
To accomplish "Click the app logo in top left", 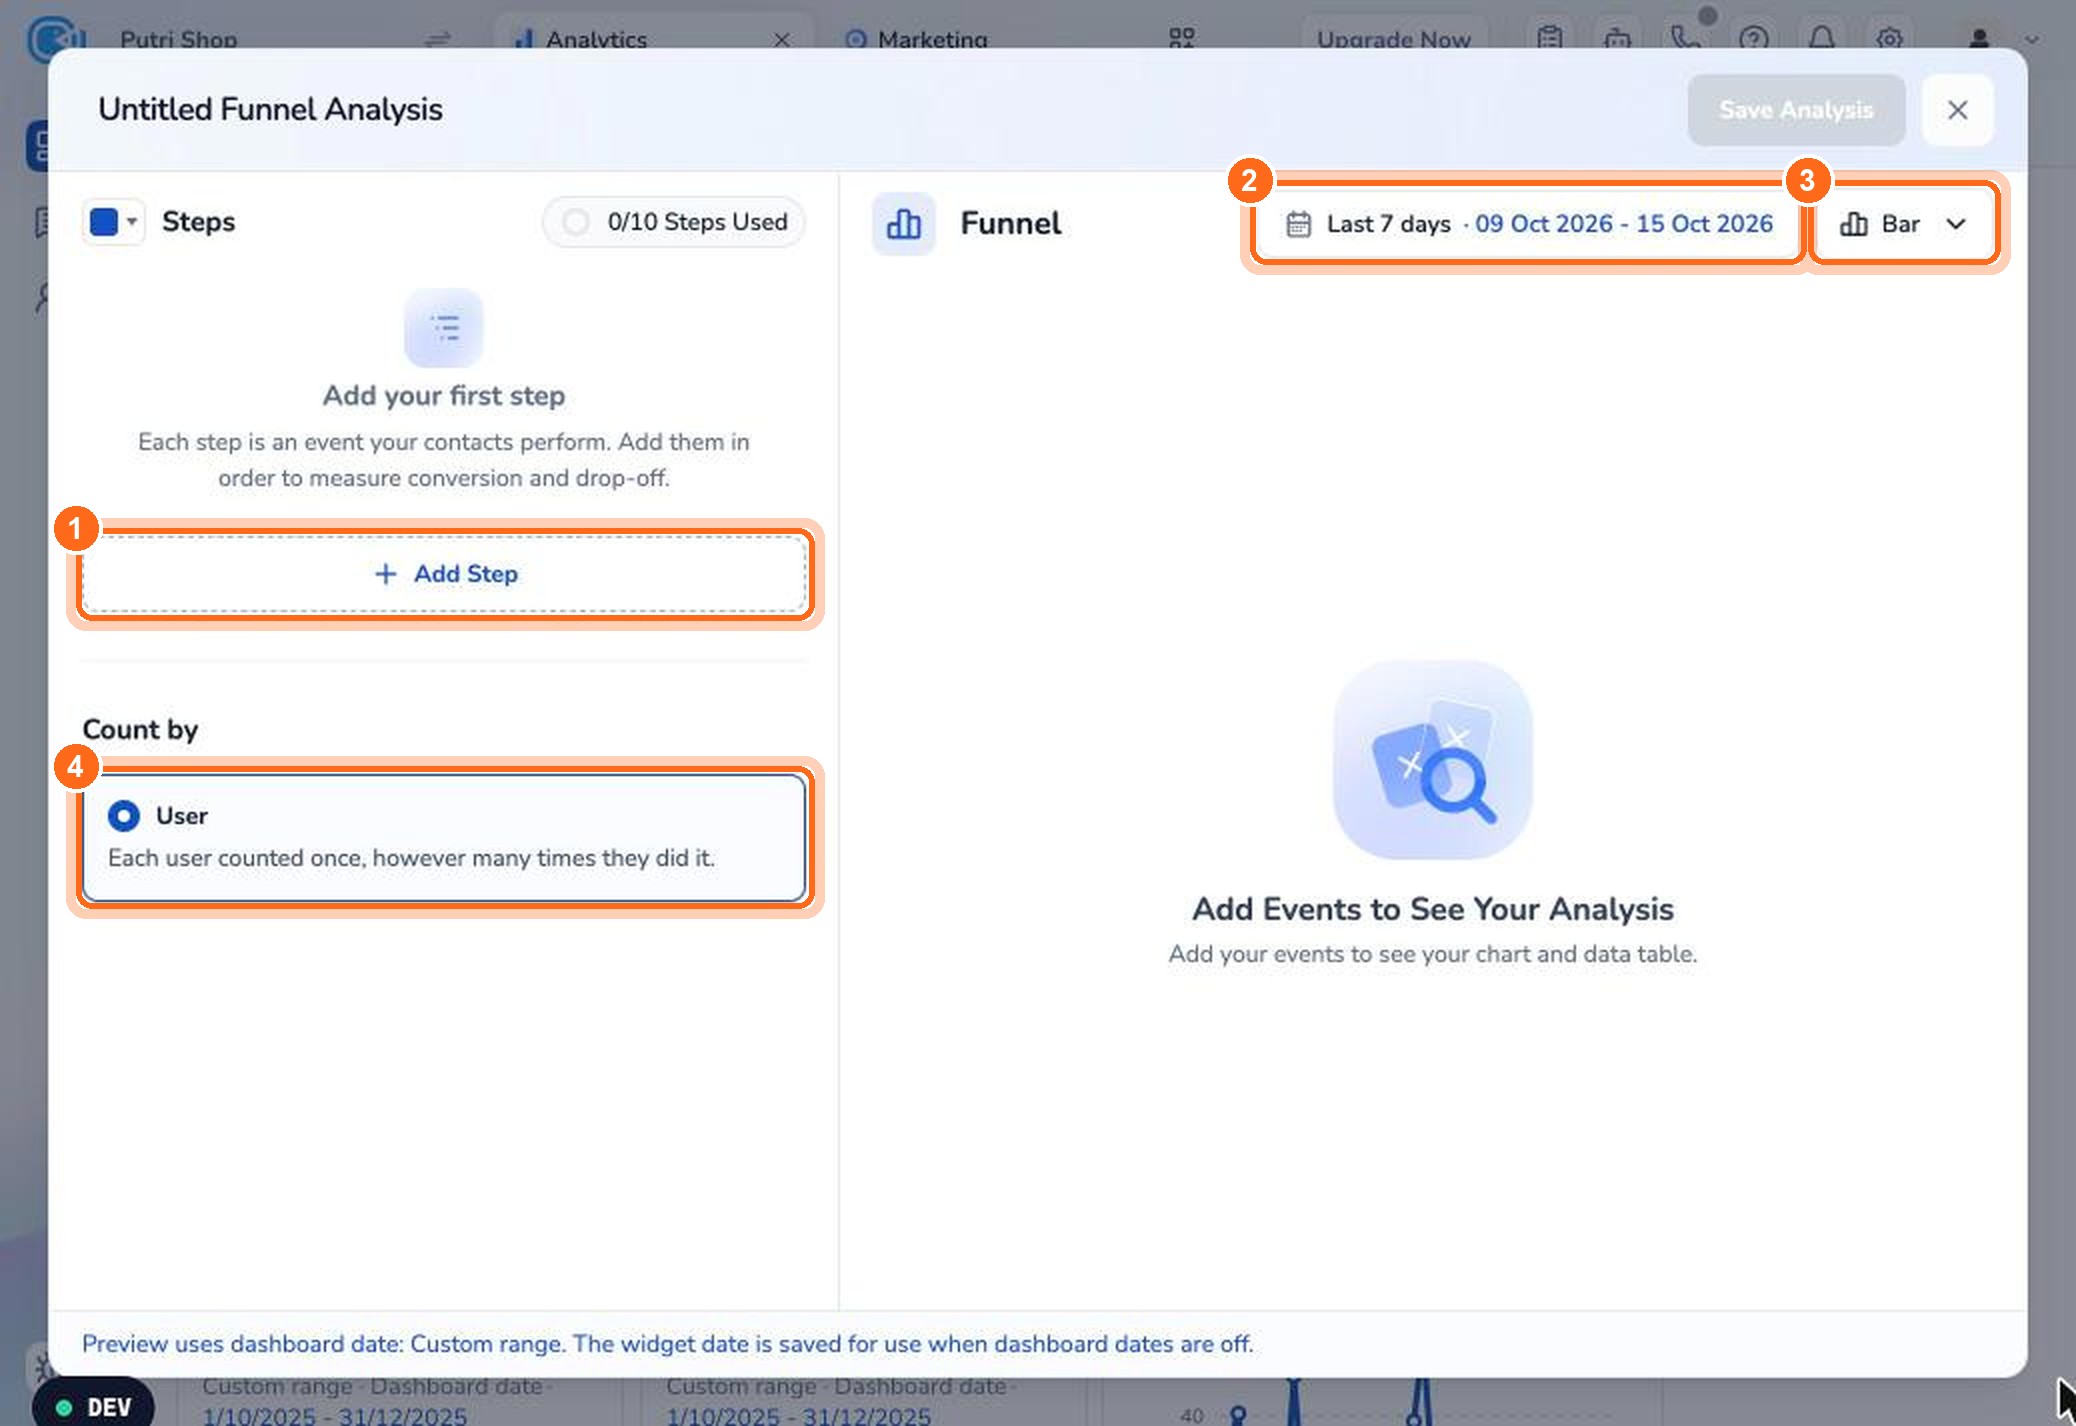I will [x=54, y=38].
